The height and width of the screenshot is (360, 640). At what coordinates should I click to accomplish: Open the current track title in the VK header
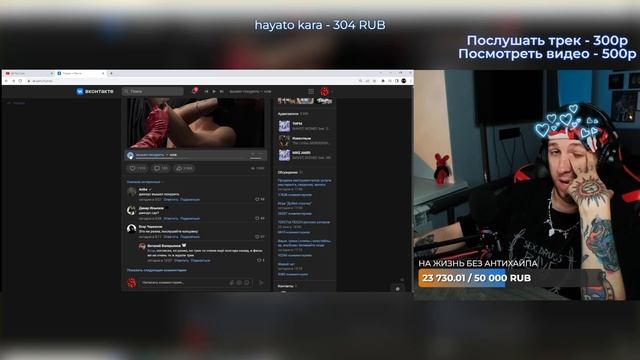250,91
